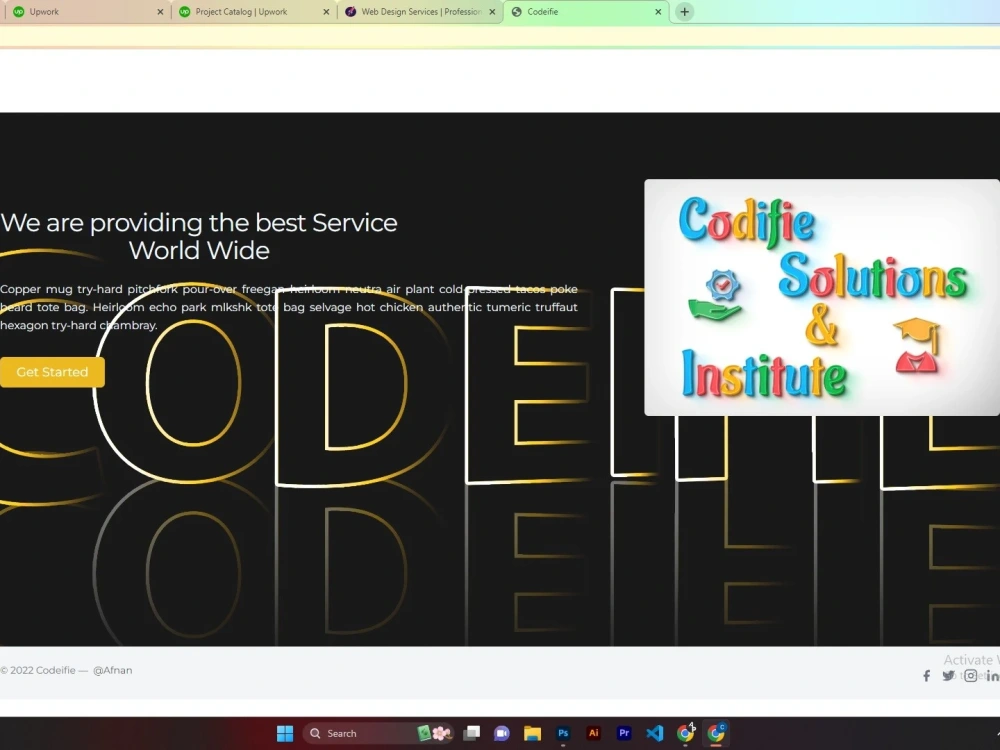Viewport: 1000px width, 750px height.
Task: Click the Project Catalog tab favicon
Action: pyautogui.click(x=184, y=11)
